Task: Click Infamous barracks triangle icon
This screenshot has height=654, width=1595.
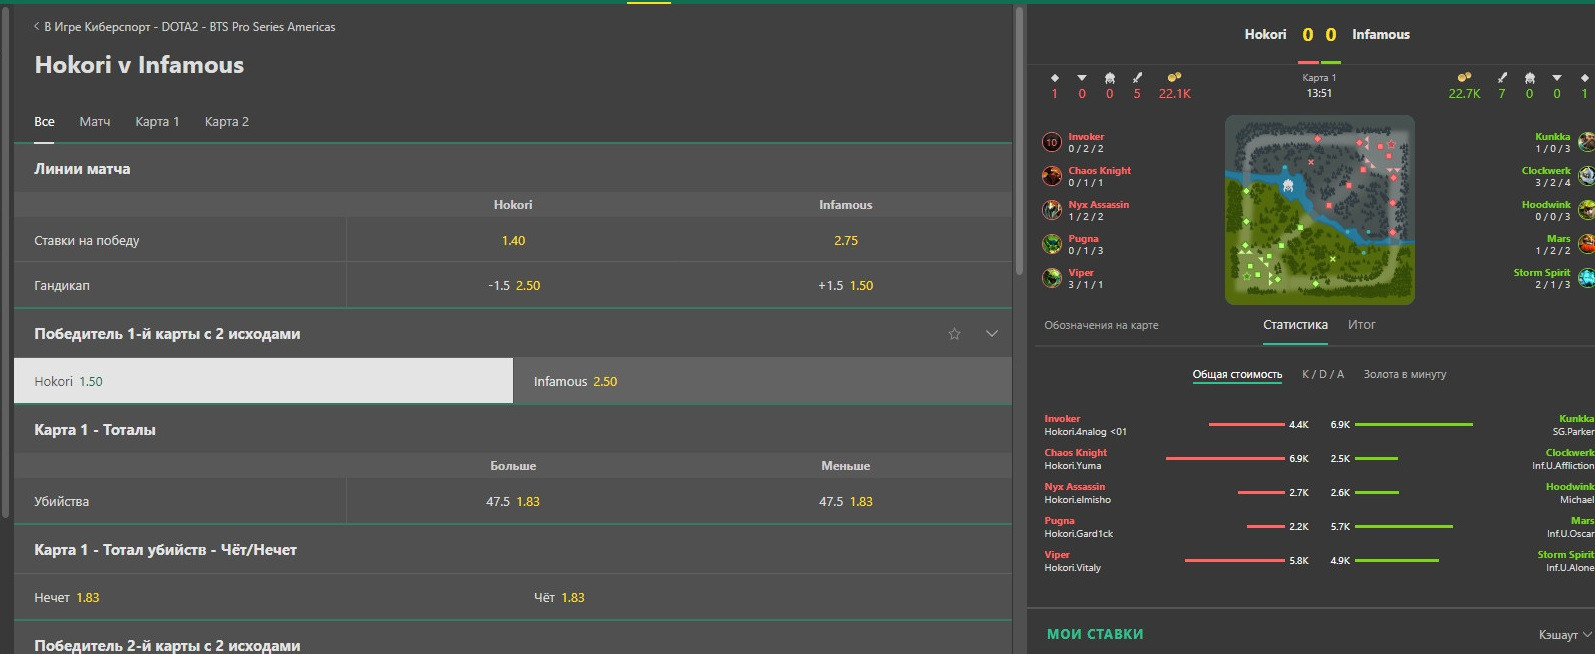Action: pos(1557,77)
